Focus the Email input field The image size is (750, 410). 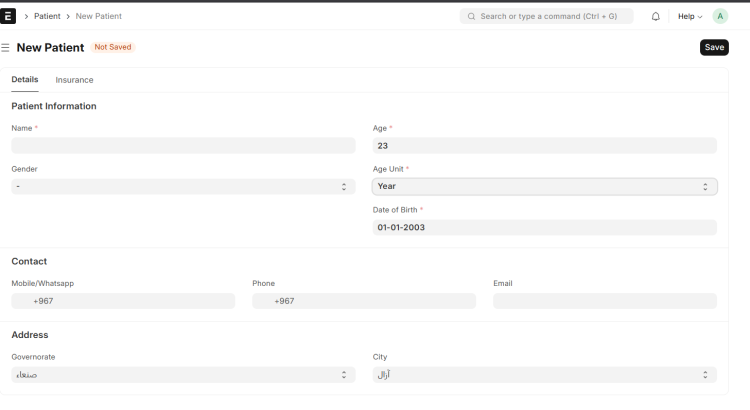click(x=604, y=301)
